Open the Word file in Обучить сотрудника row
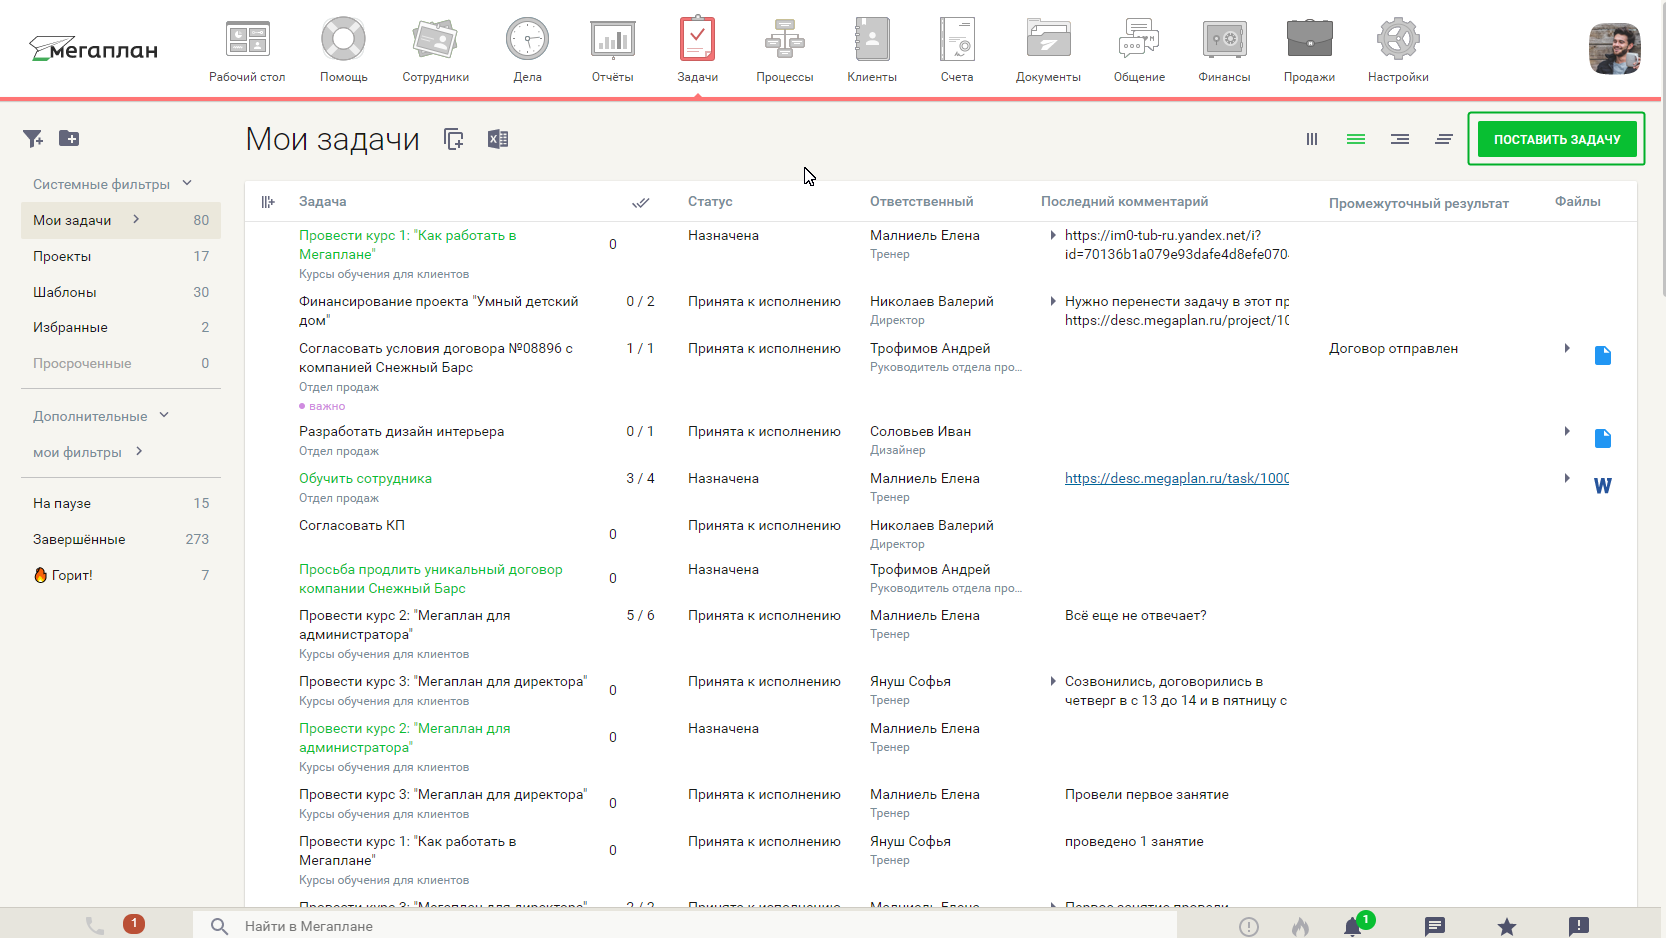 tap(1602, 486)
